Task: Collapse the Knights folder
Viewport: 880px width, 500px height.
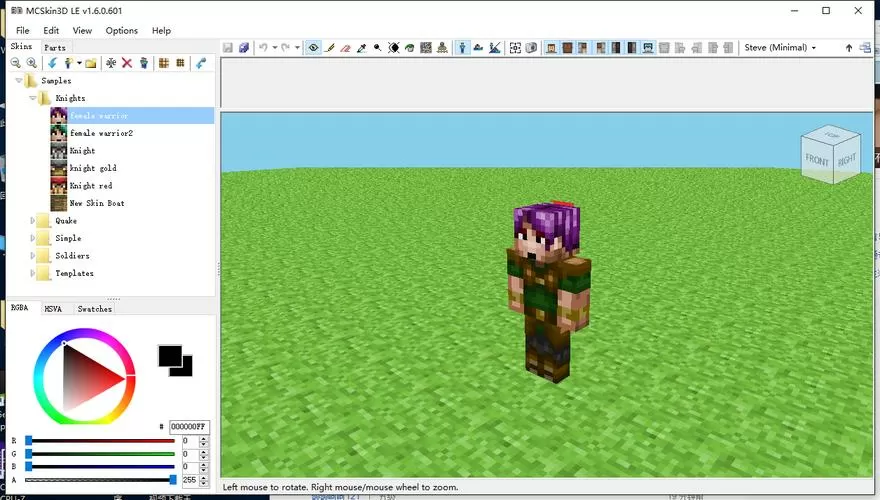Action: [x=33, y=98]
